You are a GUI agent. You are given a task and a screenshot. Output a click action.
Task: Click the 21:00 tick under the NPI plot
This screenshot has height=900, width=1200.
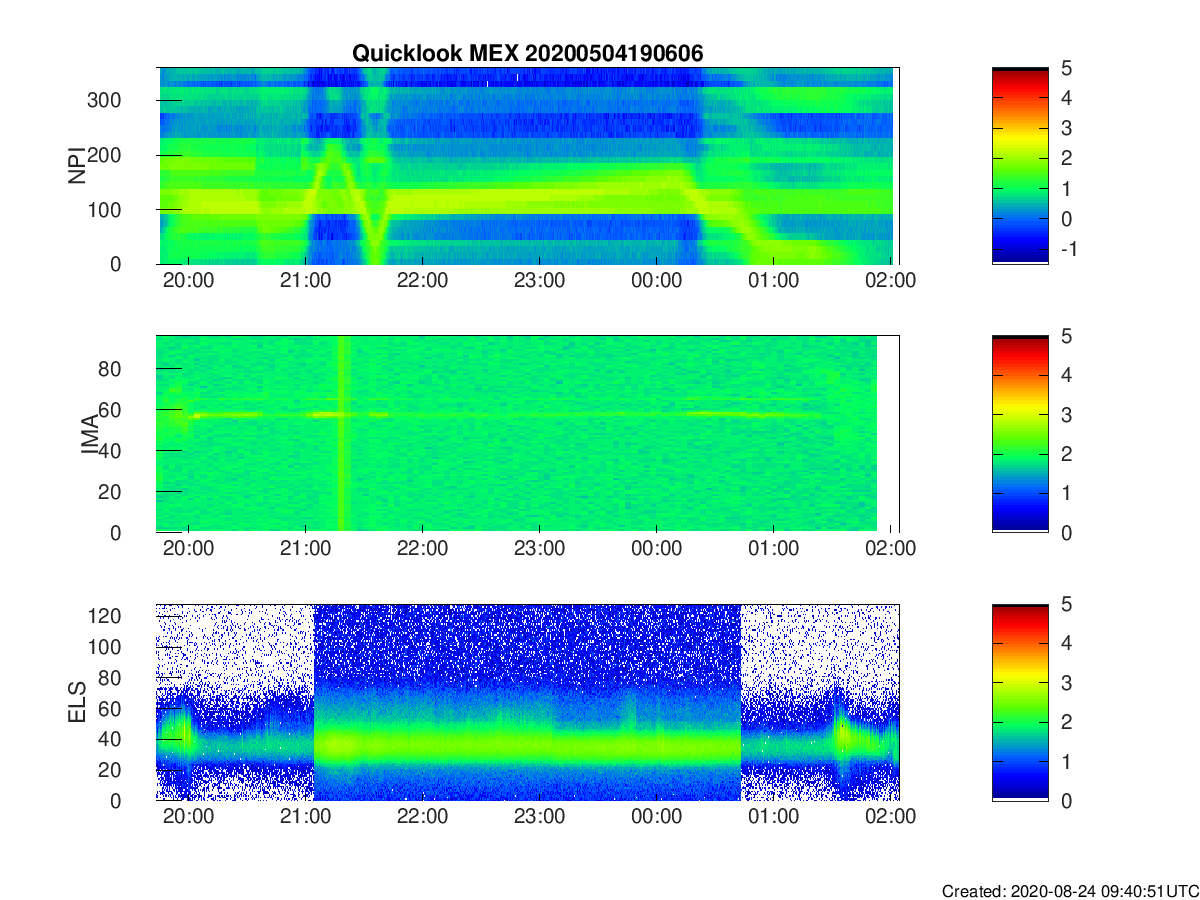(305, 281)
